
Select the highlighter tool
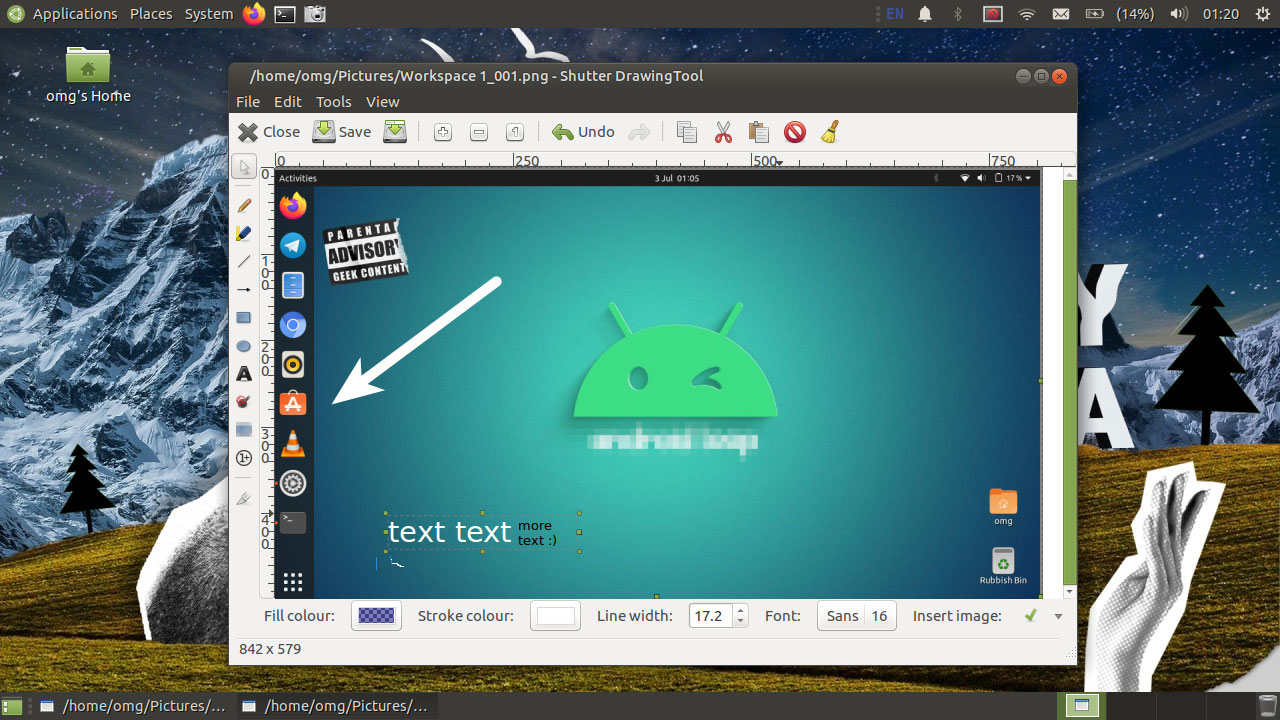pyautogui.click(x=243, y=233)
